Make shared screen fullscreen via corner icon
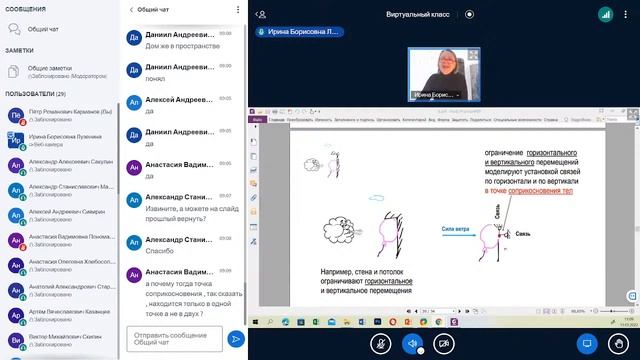 633,114
